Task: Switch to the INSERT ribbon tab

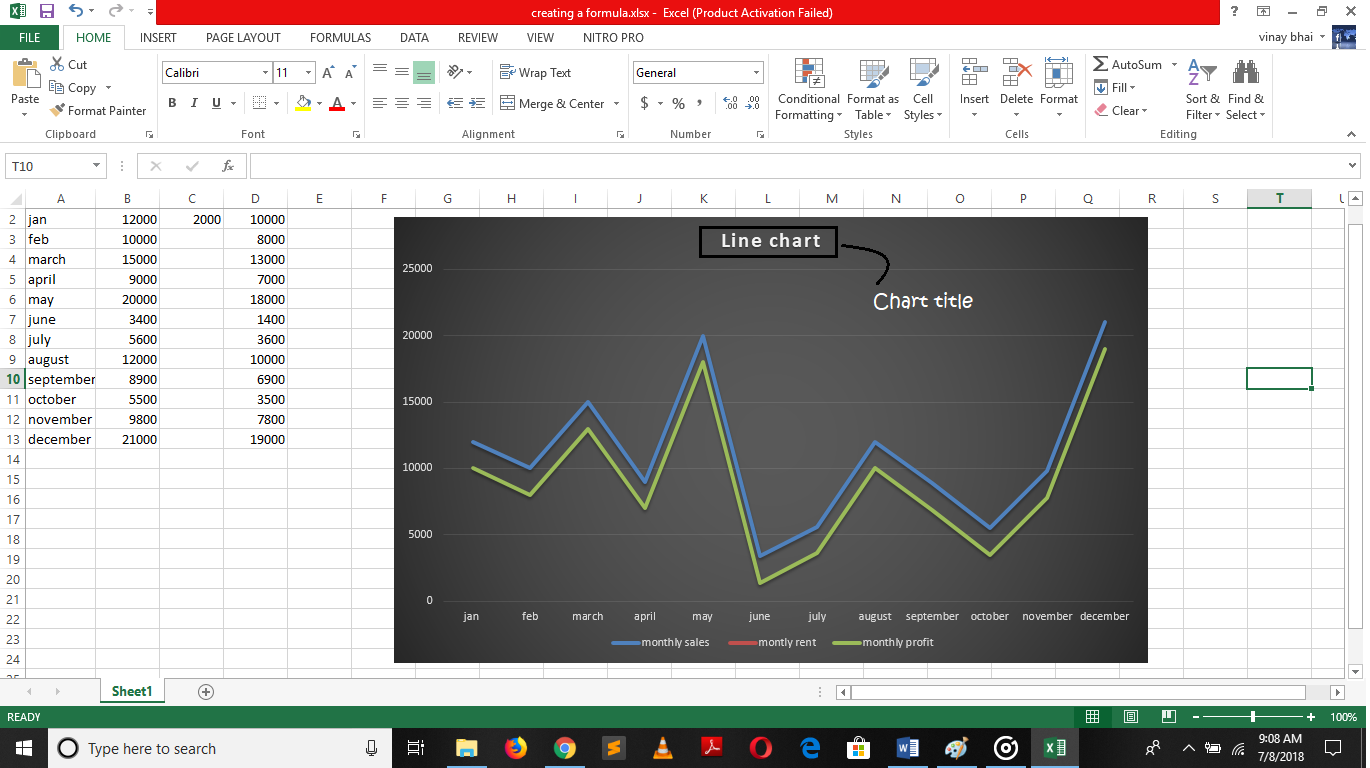Action: [158, 38]
